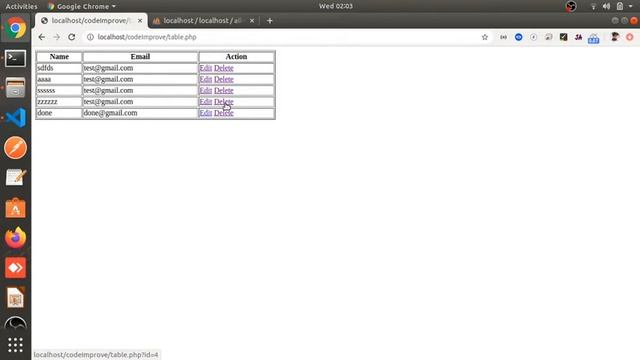Click the blue circular extension icon
Viewport: 640px width, 360px height.
pos(518,37)
